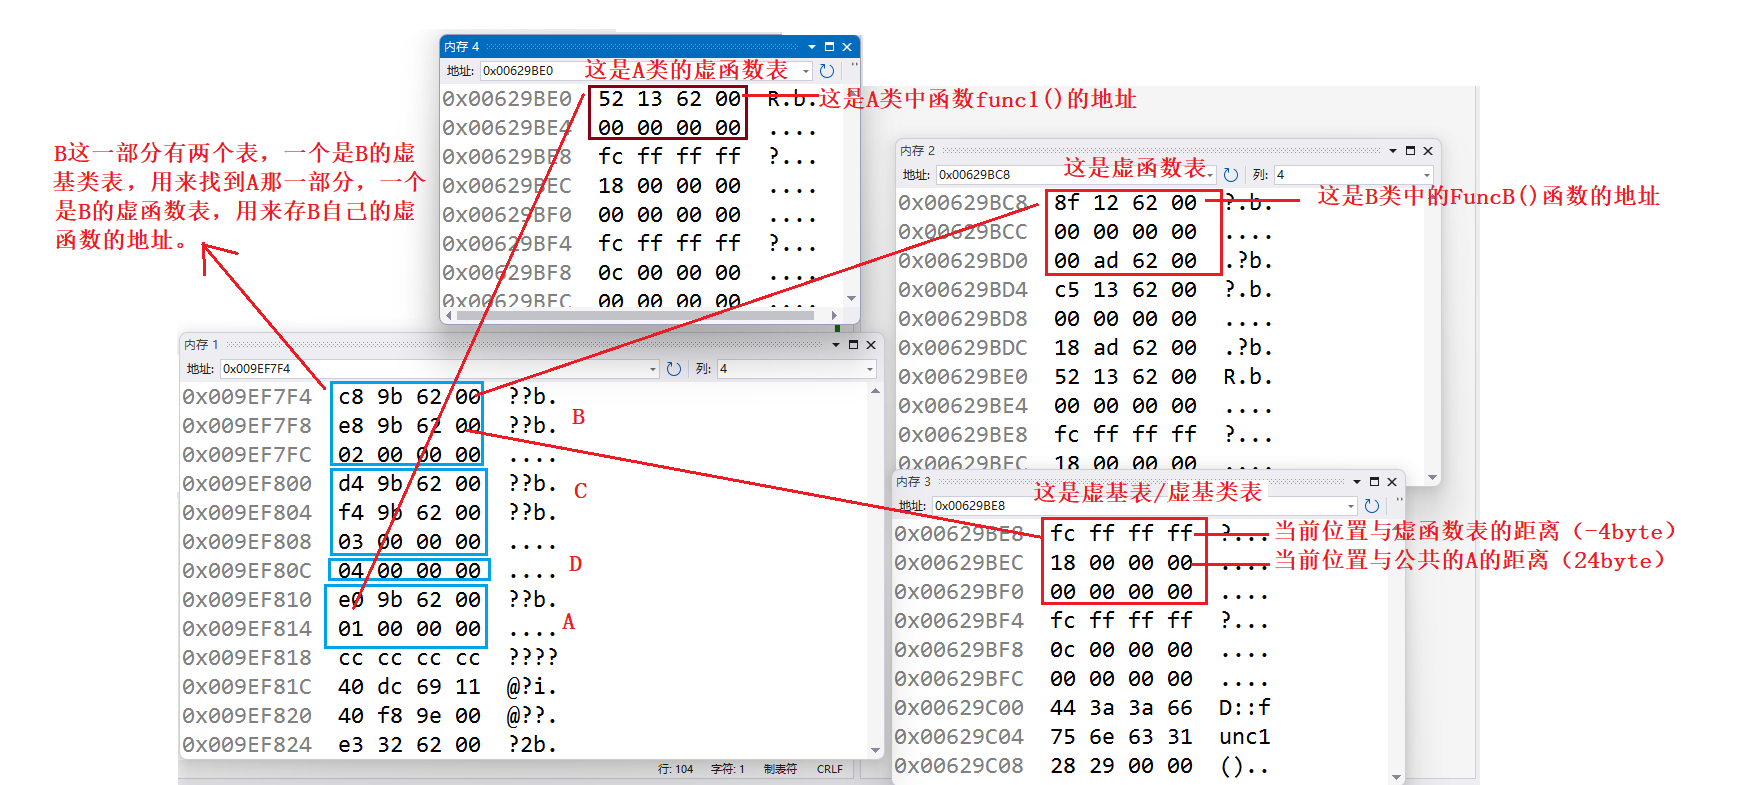Close the 内存 3 window

[1392, 482]
